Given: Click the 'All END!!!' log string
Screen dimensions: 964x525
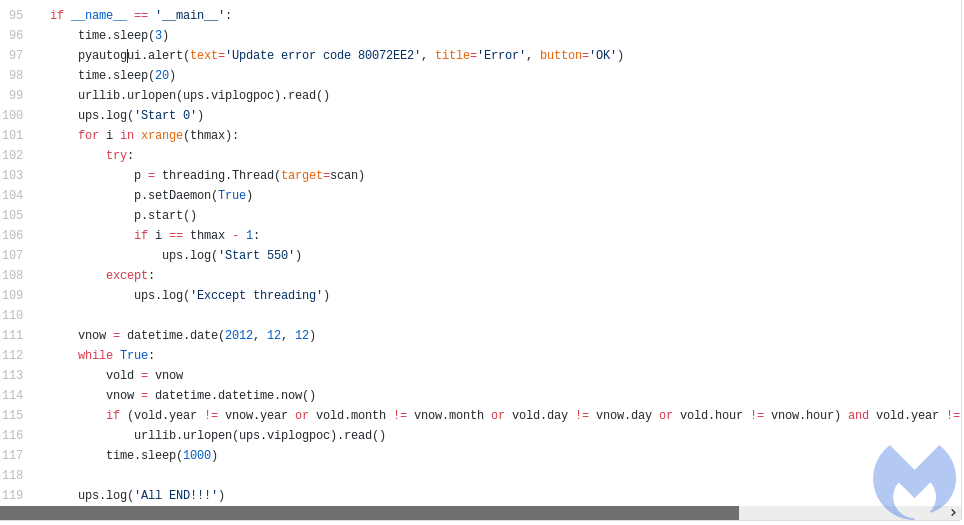Looking at the screenshot, I should pos(178,496).
